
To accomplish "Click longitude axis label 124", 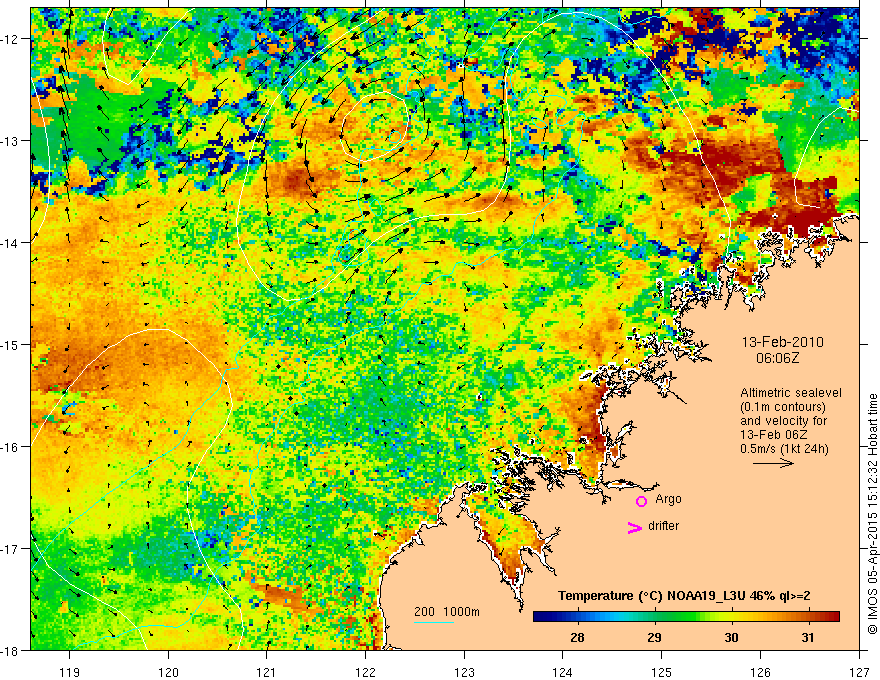I will click(x=562, y=672).
